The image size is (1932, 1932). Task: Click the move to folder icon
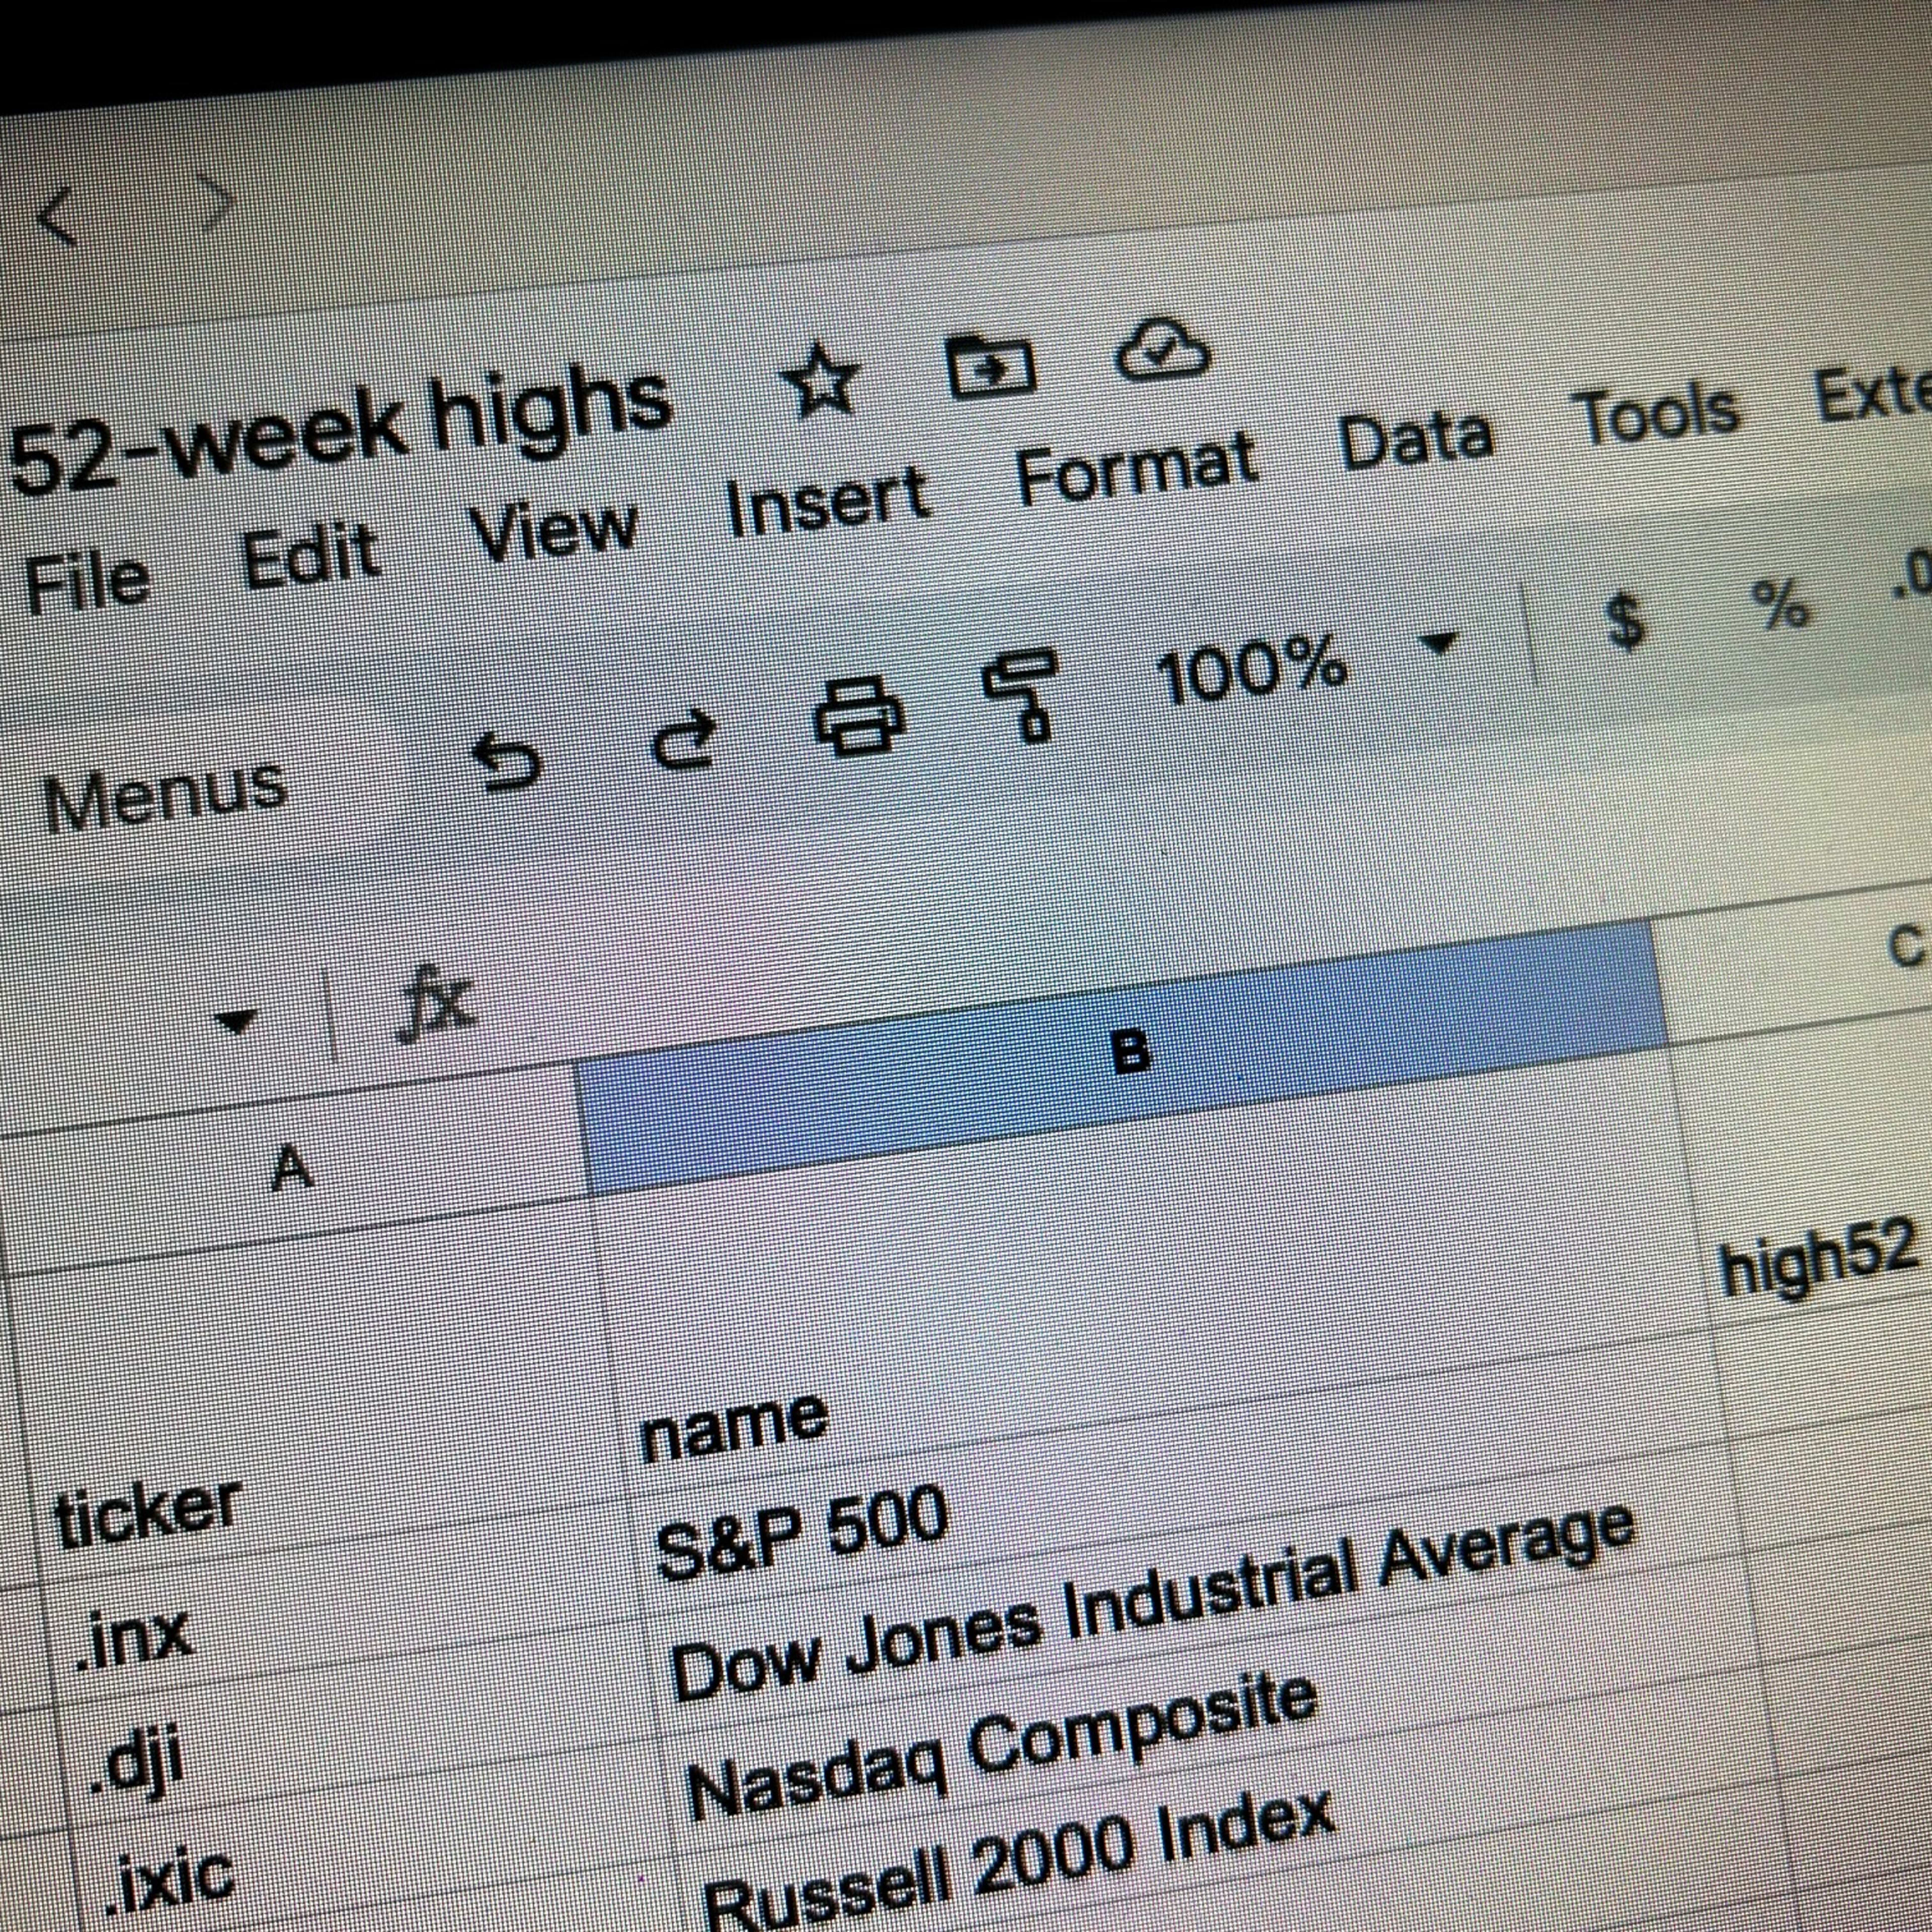pos(990,365)
